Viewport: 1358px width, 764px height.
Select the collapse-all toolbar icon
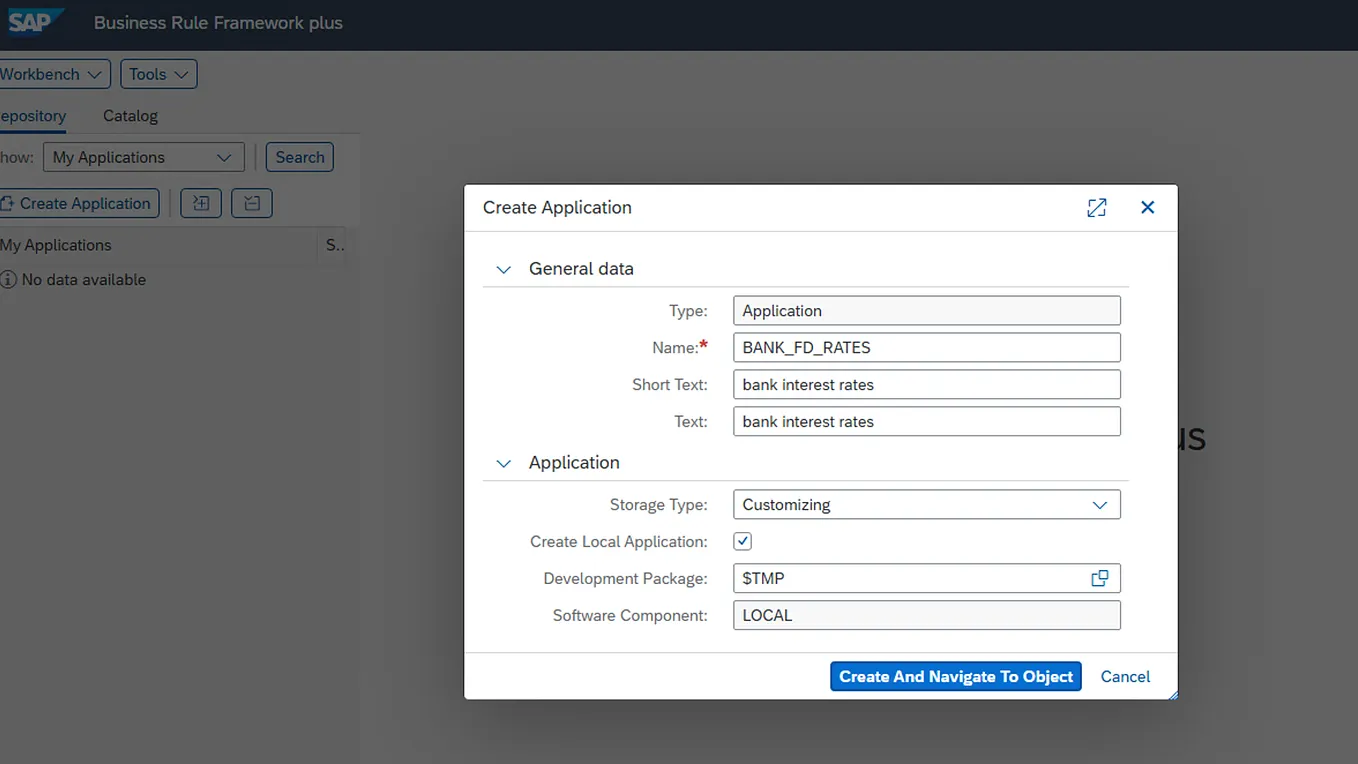click(251, 203)
